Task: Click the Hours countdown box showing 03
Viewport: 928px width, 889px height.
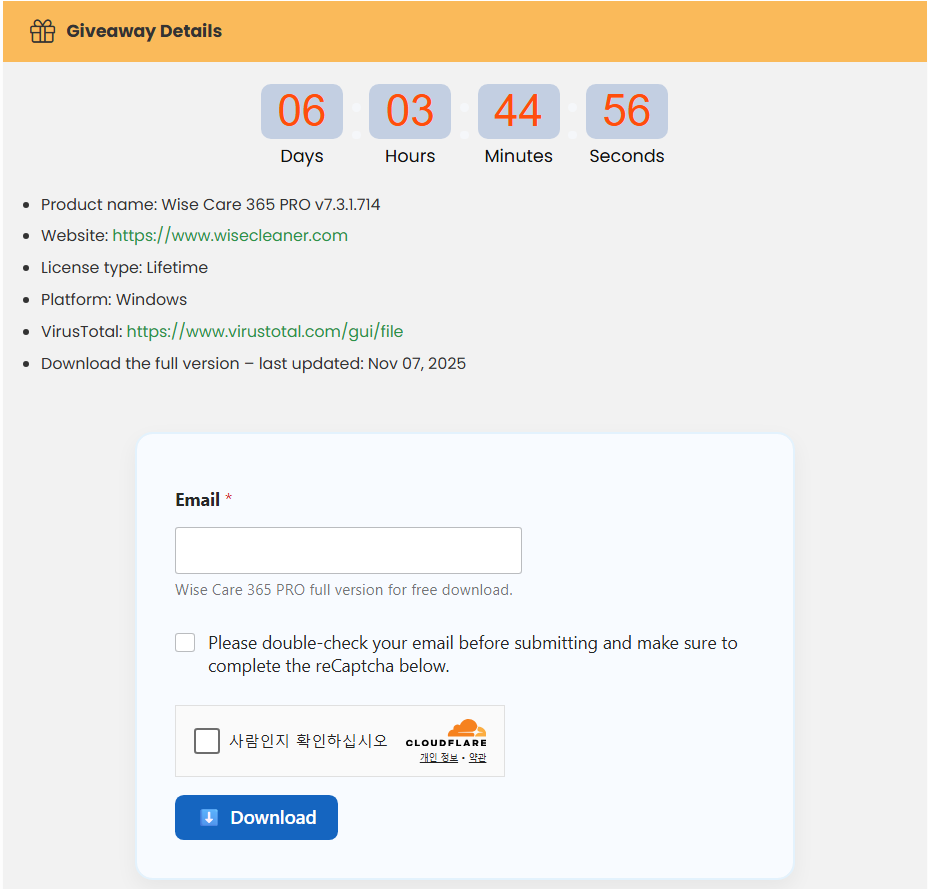Action: click(410, 111)
